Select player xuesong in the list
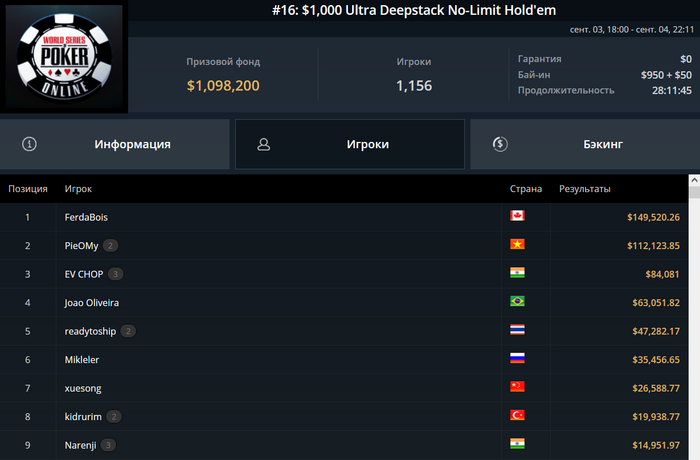 [x=83, y=389]
